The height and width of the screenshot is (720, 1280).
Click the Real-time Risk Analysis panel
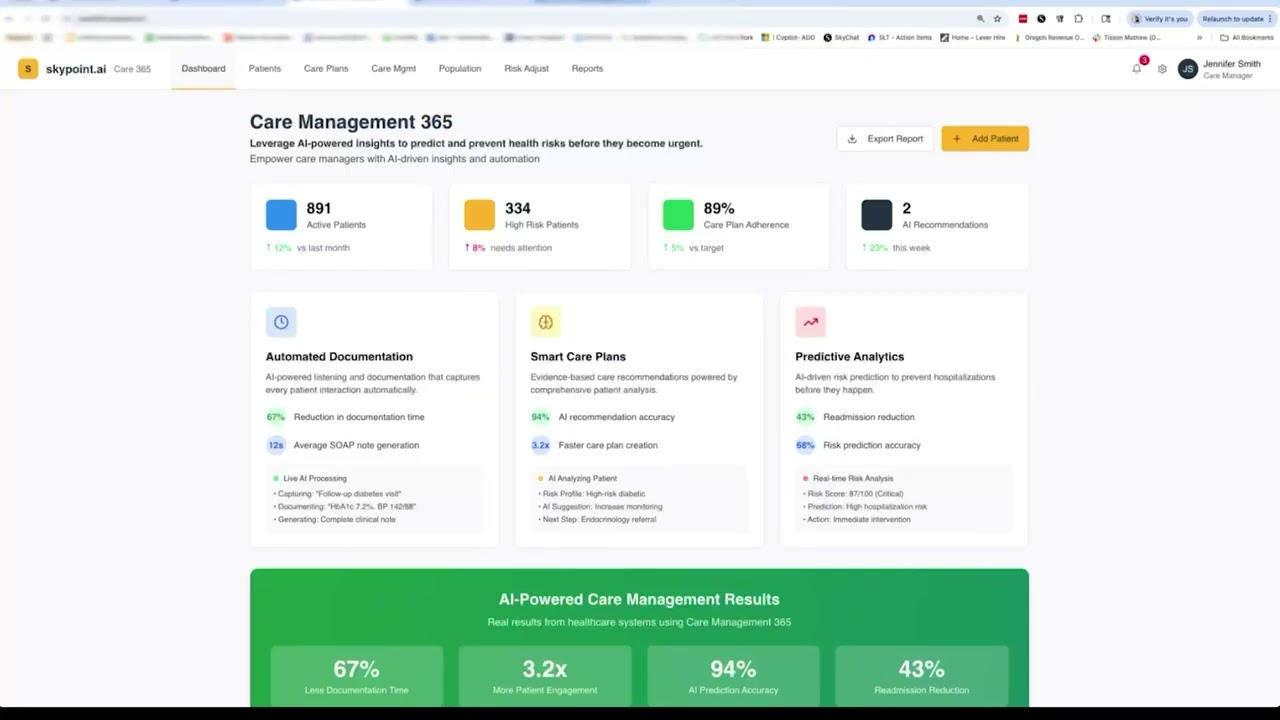click(904, 498)
